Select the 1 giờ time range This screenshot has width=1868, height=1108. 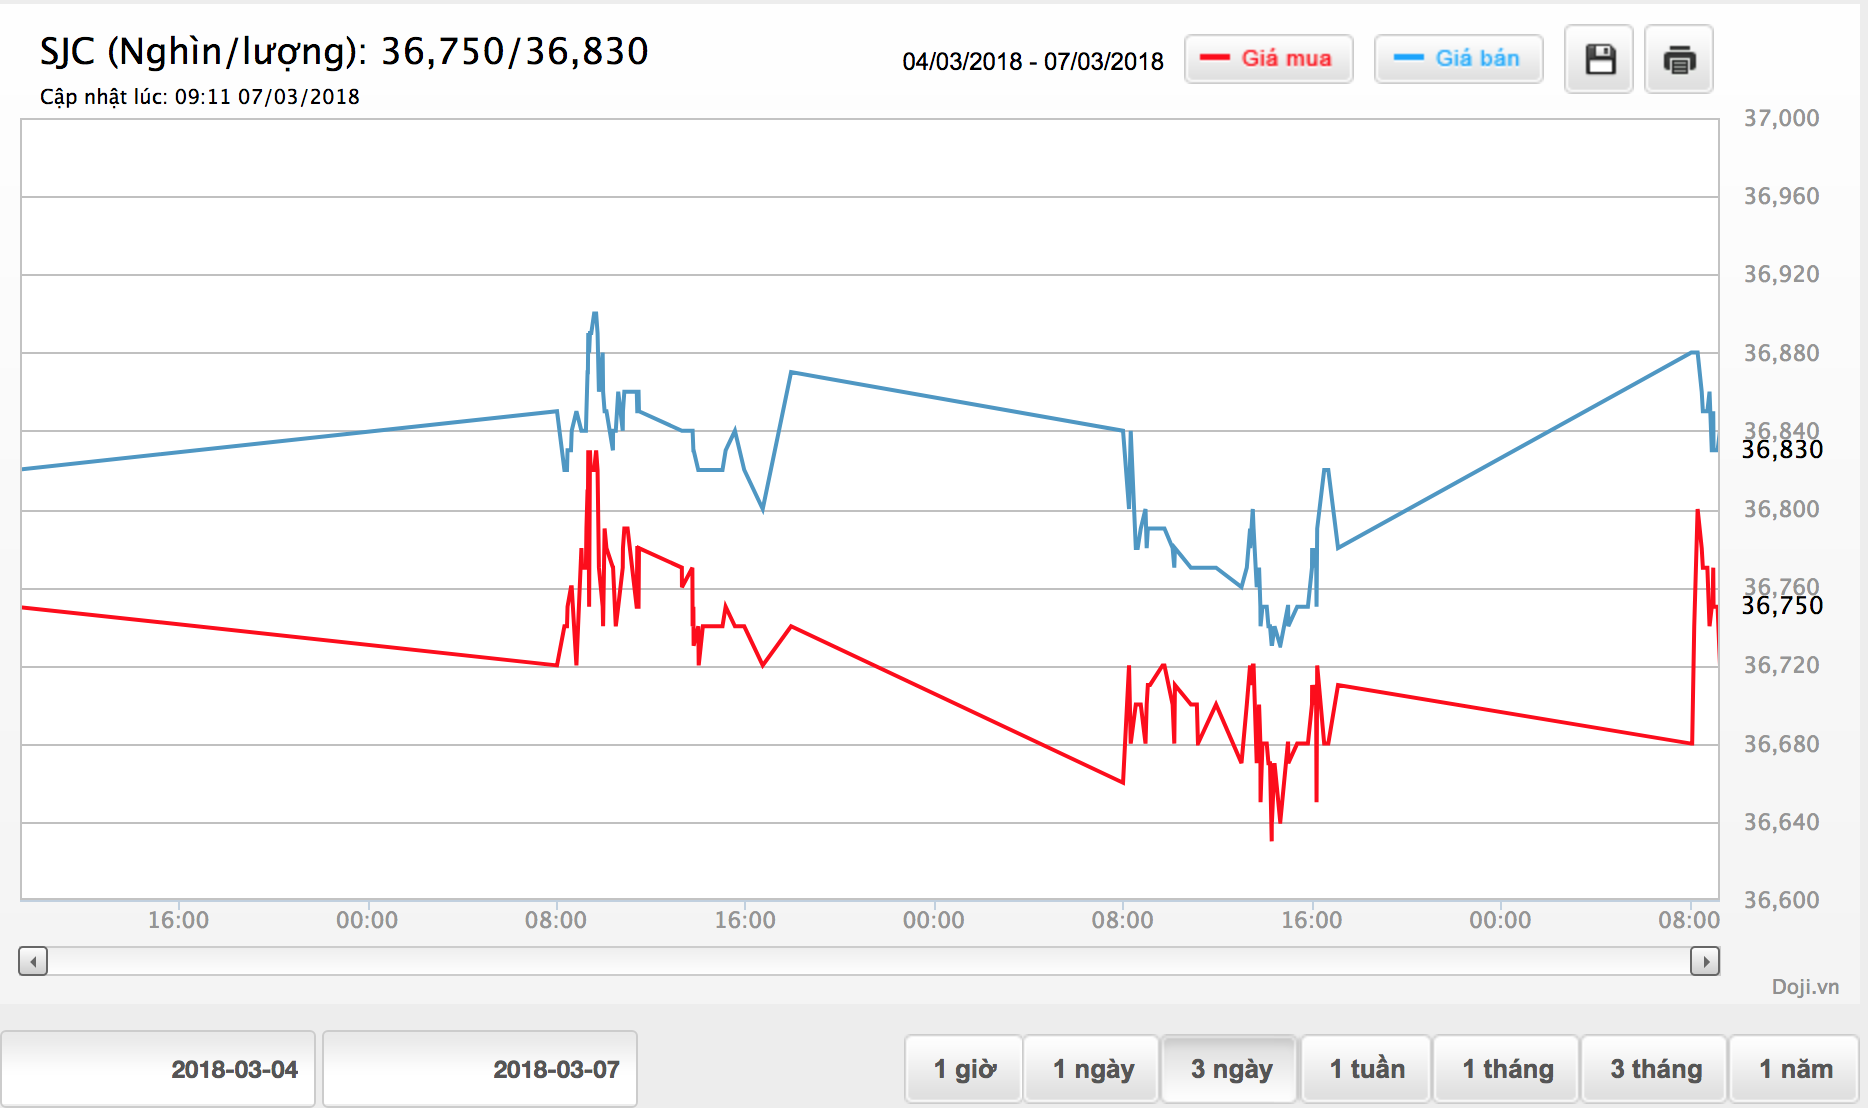[x=964, y=1069]
